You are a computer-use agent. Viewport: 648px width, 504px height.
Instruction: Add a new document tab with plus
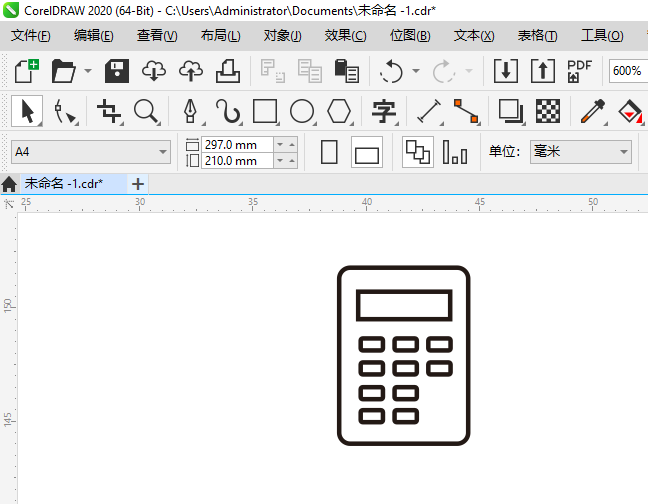pos(138,184)
